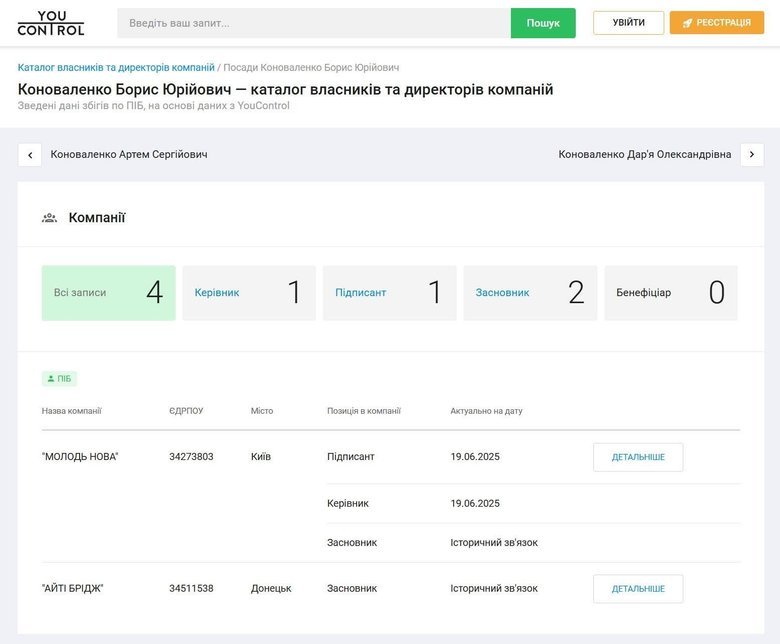
Task: Select the Всі записи filter tab
Action: (108, 293)
